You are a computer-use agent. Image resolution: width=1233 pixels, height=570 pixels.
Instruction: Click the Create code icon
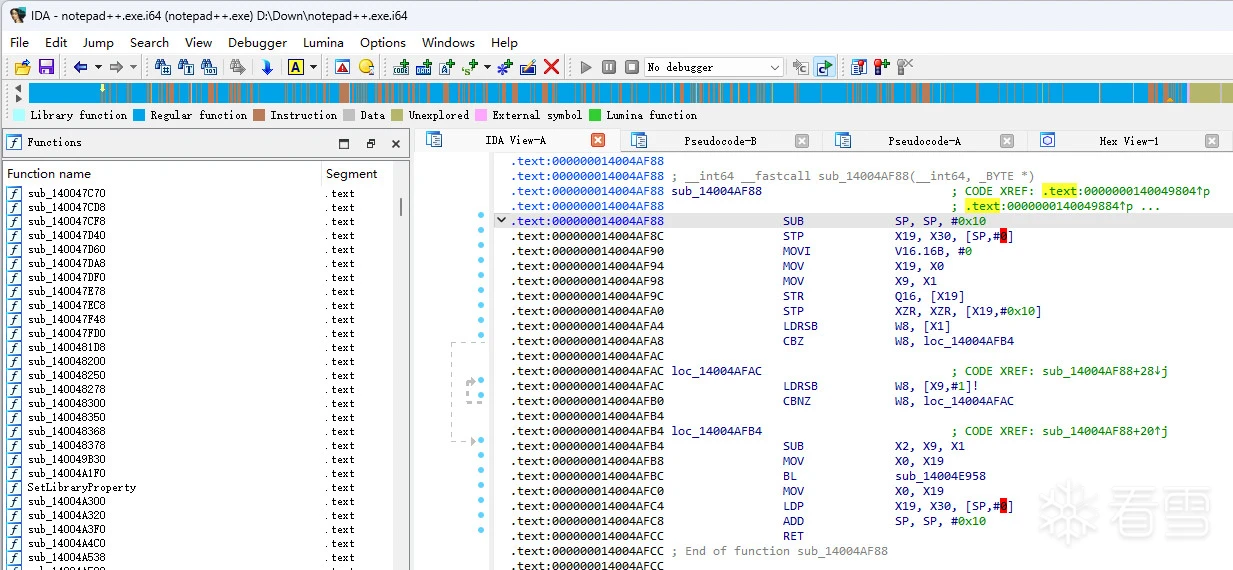pos(401,67)
